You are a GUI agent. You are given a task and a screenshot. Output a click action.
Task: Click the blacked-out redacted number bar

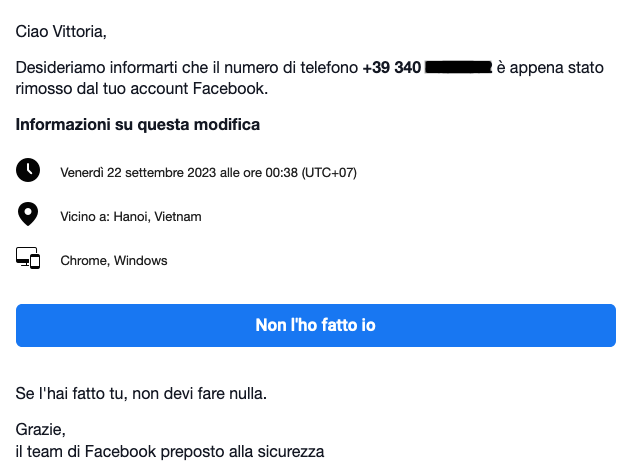pyautogui.click(x=458, y=67)
